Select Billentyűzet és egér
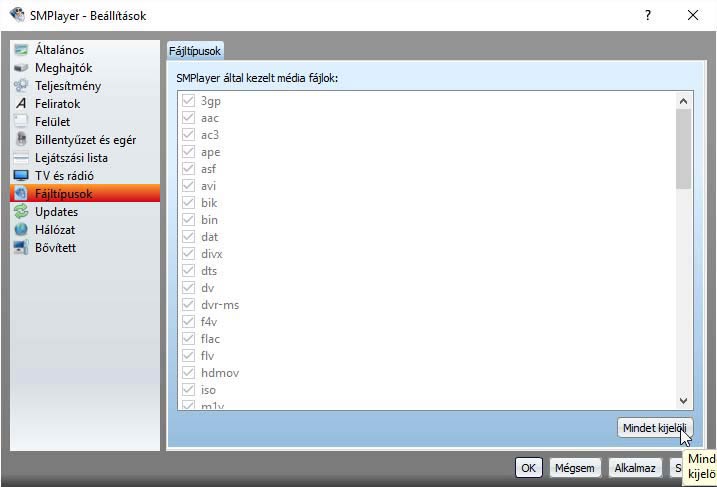Screen dimensions: 717x487 tap(85, 139)
